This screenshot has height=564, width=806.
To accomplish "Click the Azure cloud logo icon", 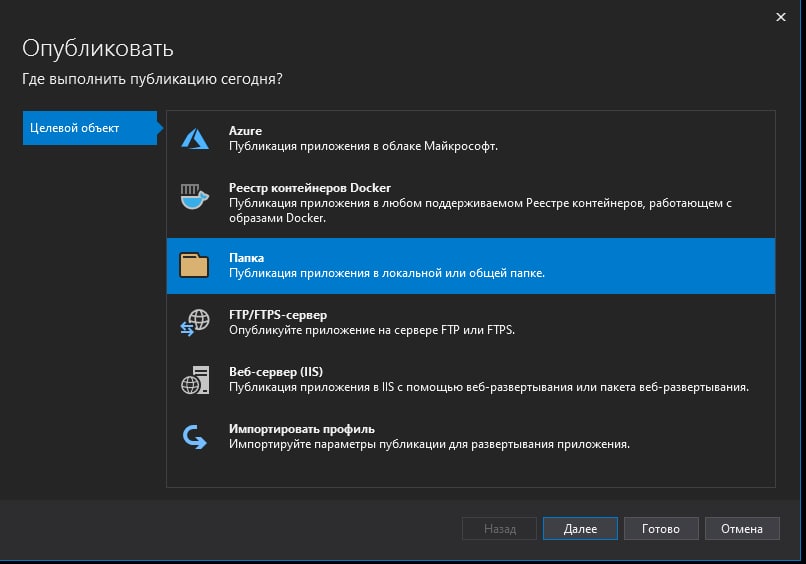I will [x=195, y=139].
